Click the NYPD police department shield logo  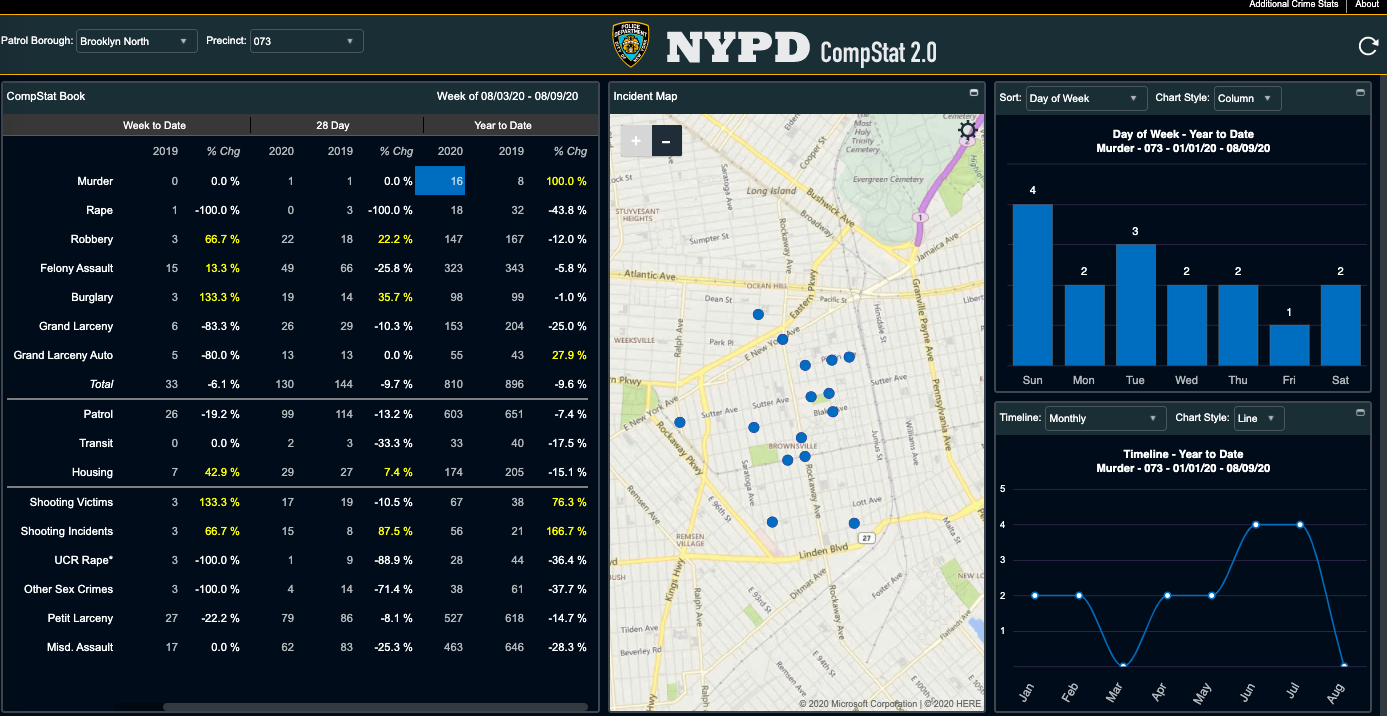(x=632, y=45)
